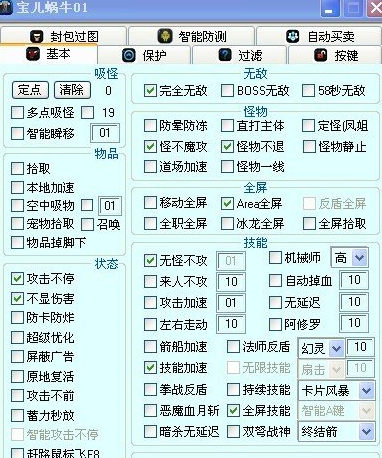Uncheck the 攻击不停 option
This screenshot has height=458, width=382.
point(17,279)
